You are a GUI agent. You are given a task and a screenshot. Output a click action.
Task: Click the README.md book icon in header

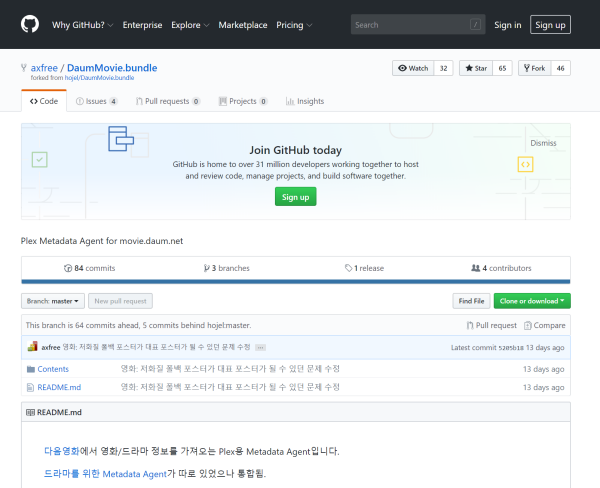30,412
